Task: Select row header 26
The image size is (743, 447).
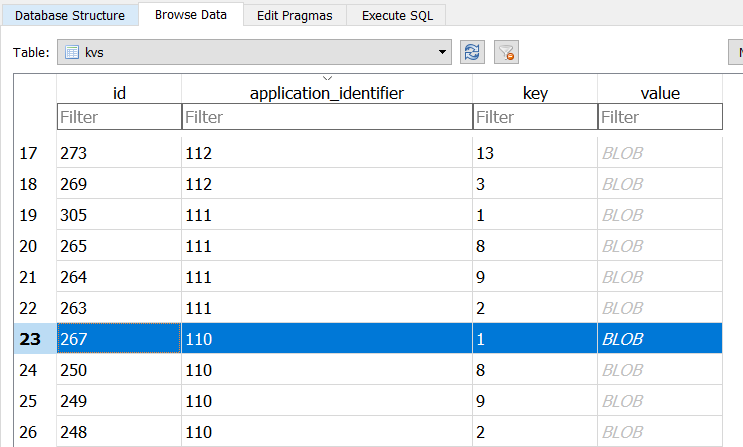Action: click(x=35, y=432)
